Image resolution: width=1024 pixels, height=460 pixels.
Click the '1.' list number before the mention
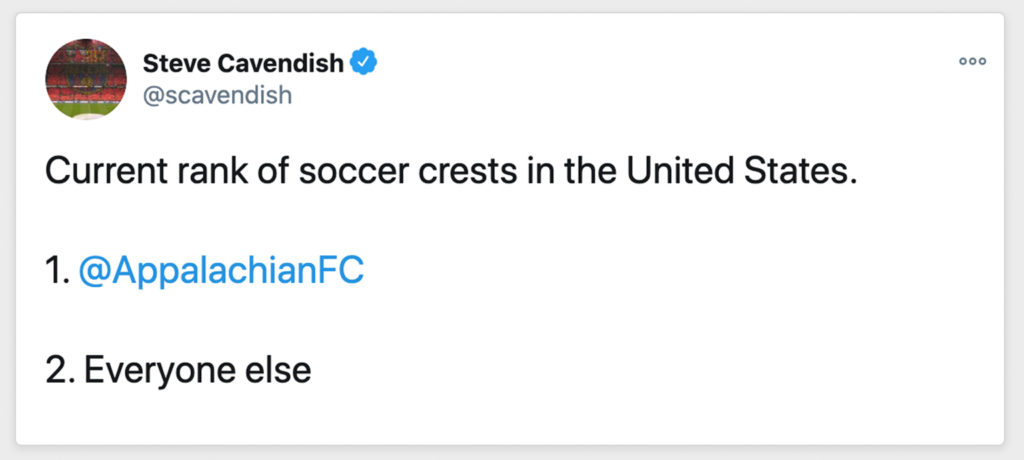[57, 271]
